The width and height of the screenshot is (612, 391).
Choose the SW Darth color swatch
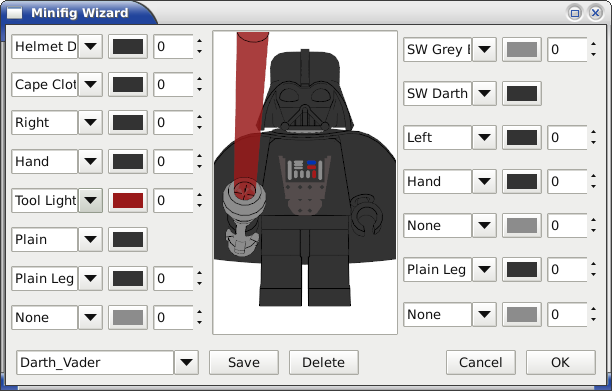coord(522,94)
